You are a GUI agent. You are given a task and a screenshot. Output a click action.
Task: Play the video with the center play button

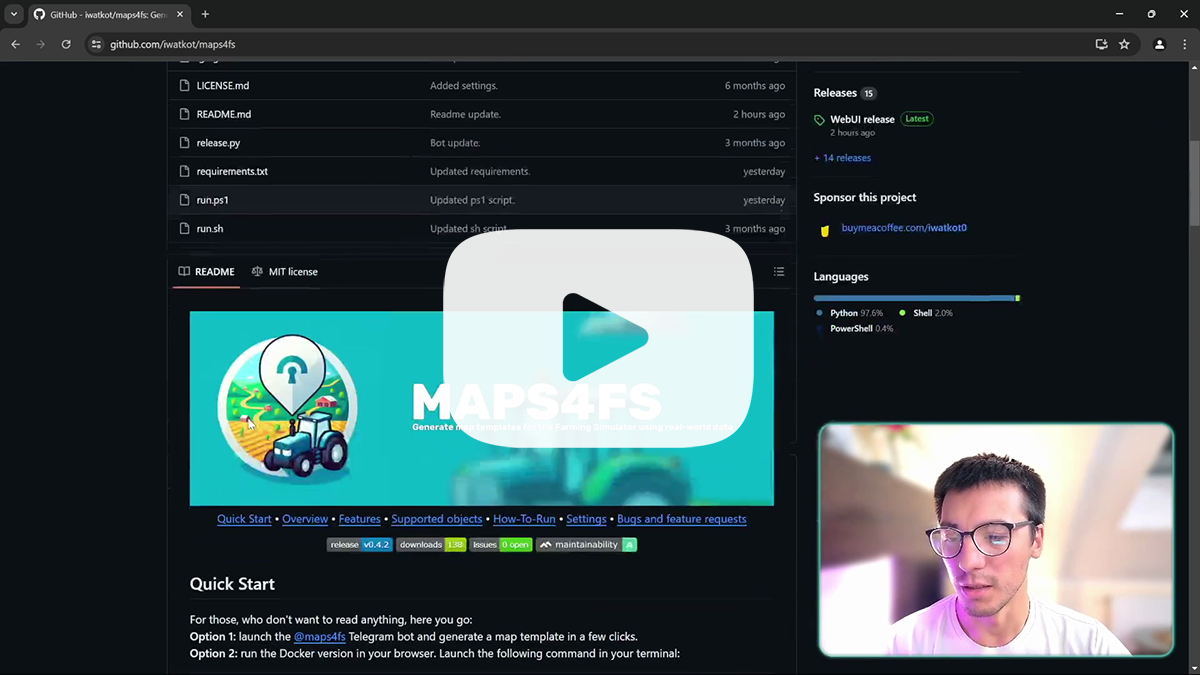pos(599,337)
